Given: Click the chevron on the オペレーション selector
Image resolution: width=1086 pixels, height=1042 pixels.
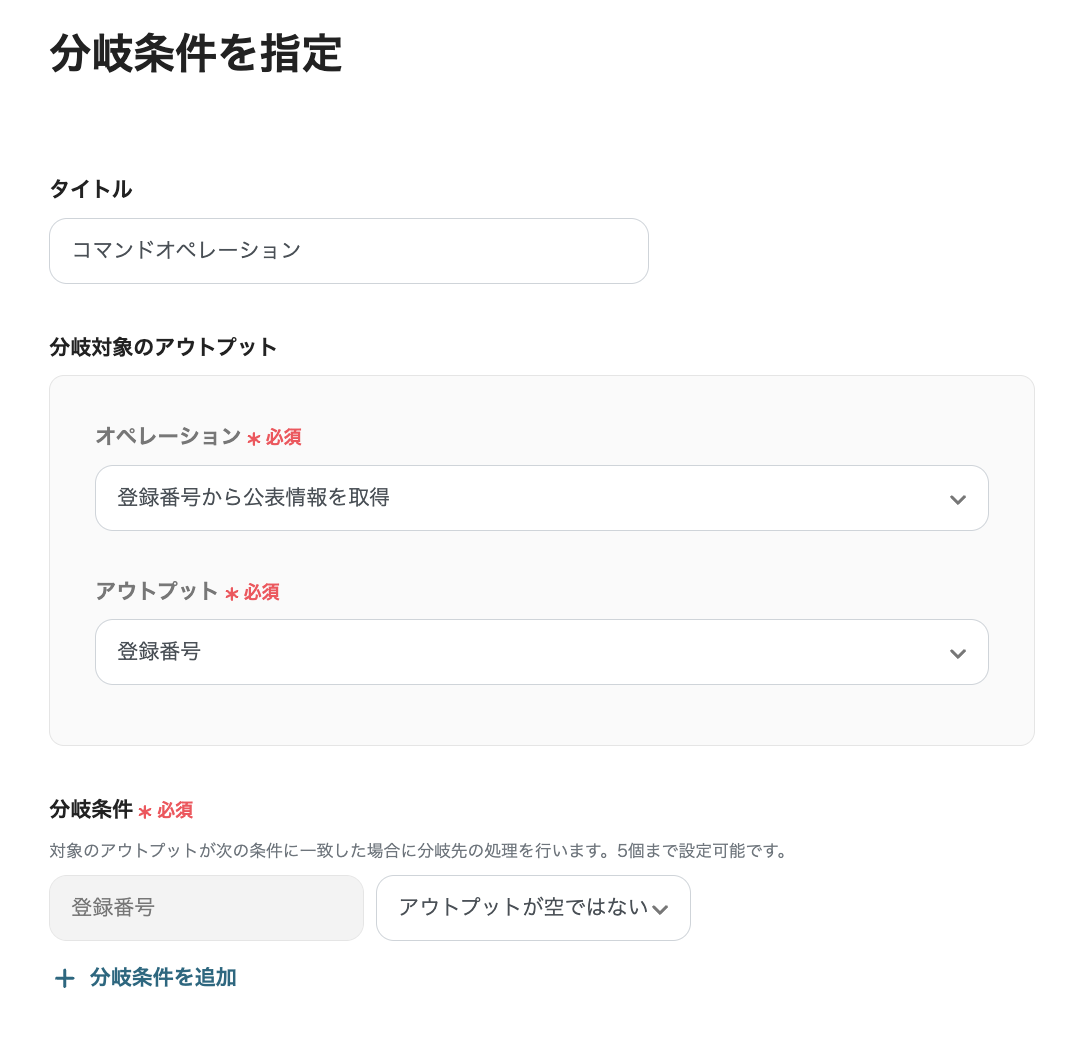Looking at the screenshot, I should pos(957,498).
